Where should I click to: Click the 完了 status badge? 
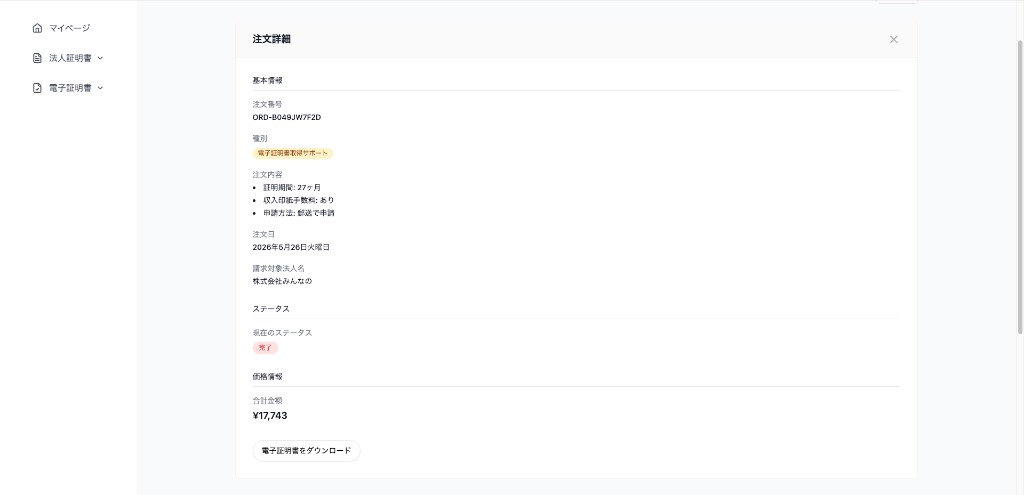(x=265, y=348)
